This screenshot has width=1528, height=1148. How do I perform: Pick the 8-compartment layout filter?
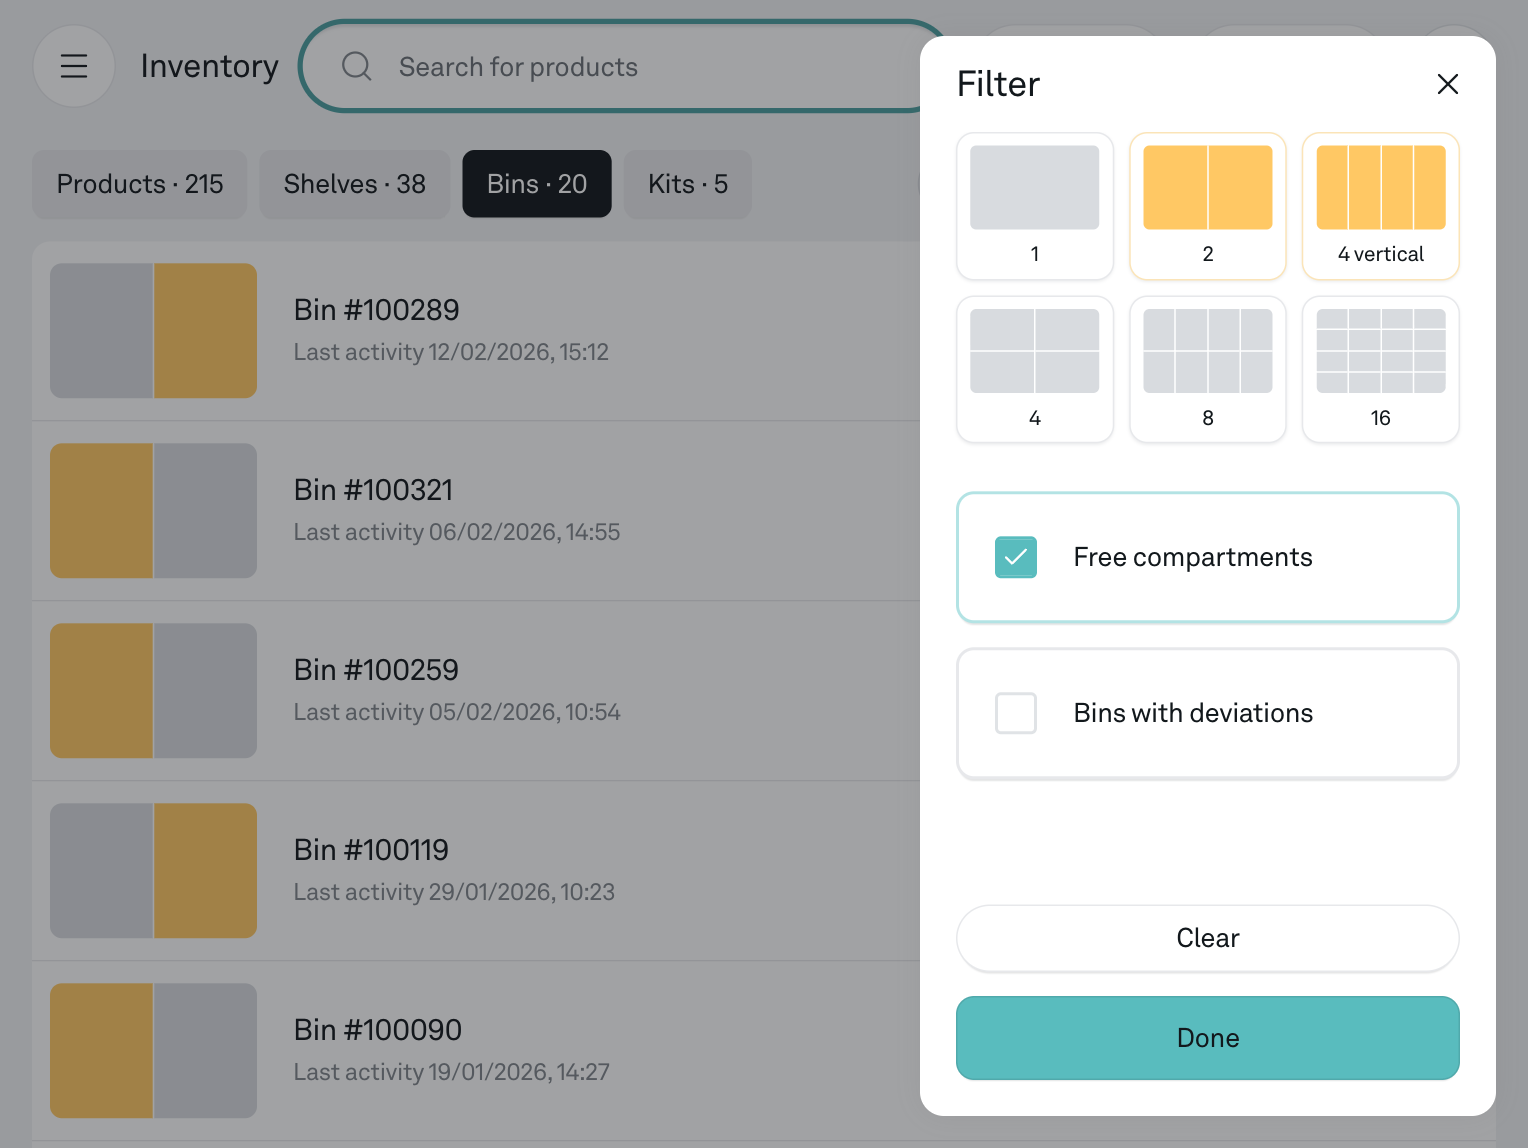(1207, 369)
